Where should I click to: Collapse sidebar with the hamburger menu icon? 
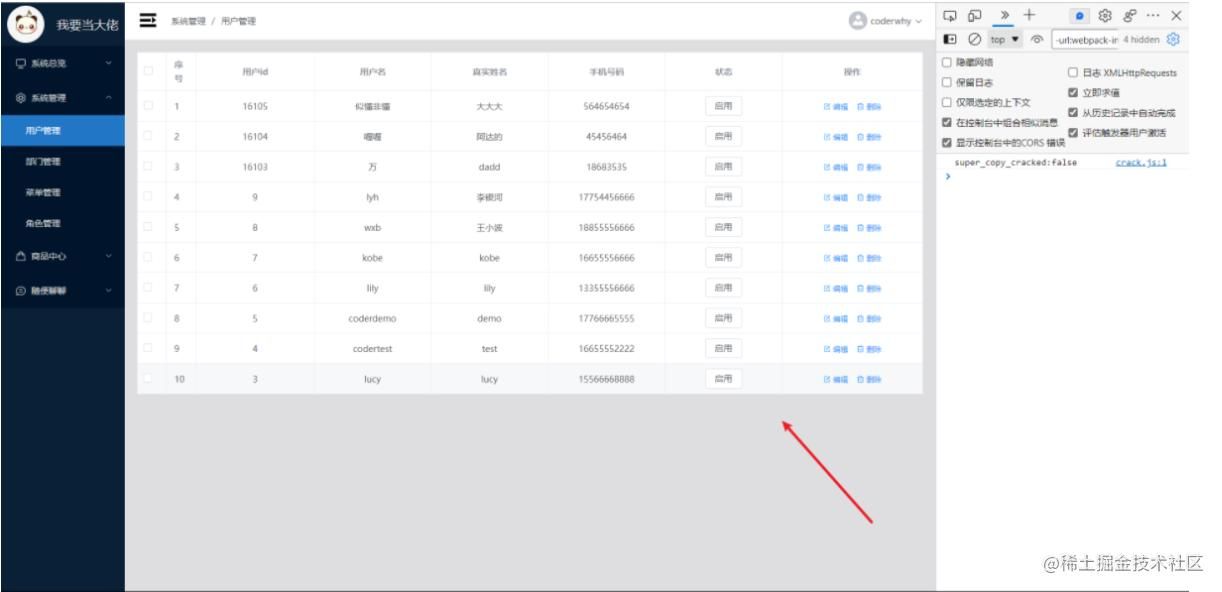pos(148,21)
